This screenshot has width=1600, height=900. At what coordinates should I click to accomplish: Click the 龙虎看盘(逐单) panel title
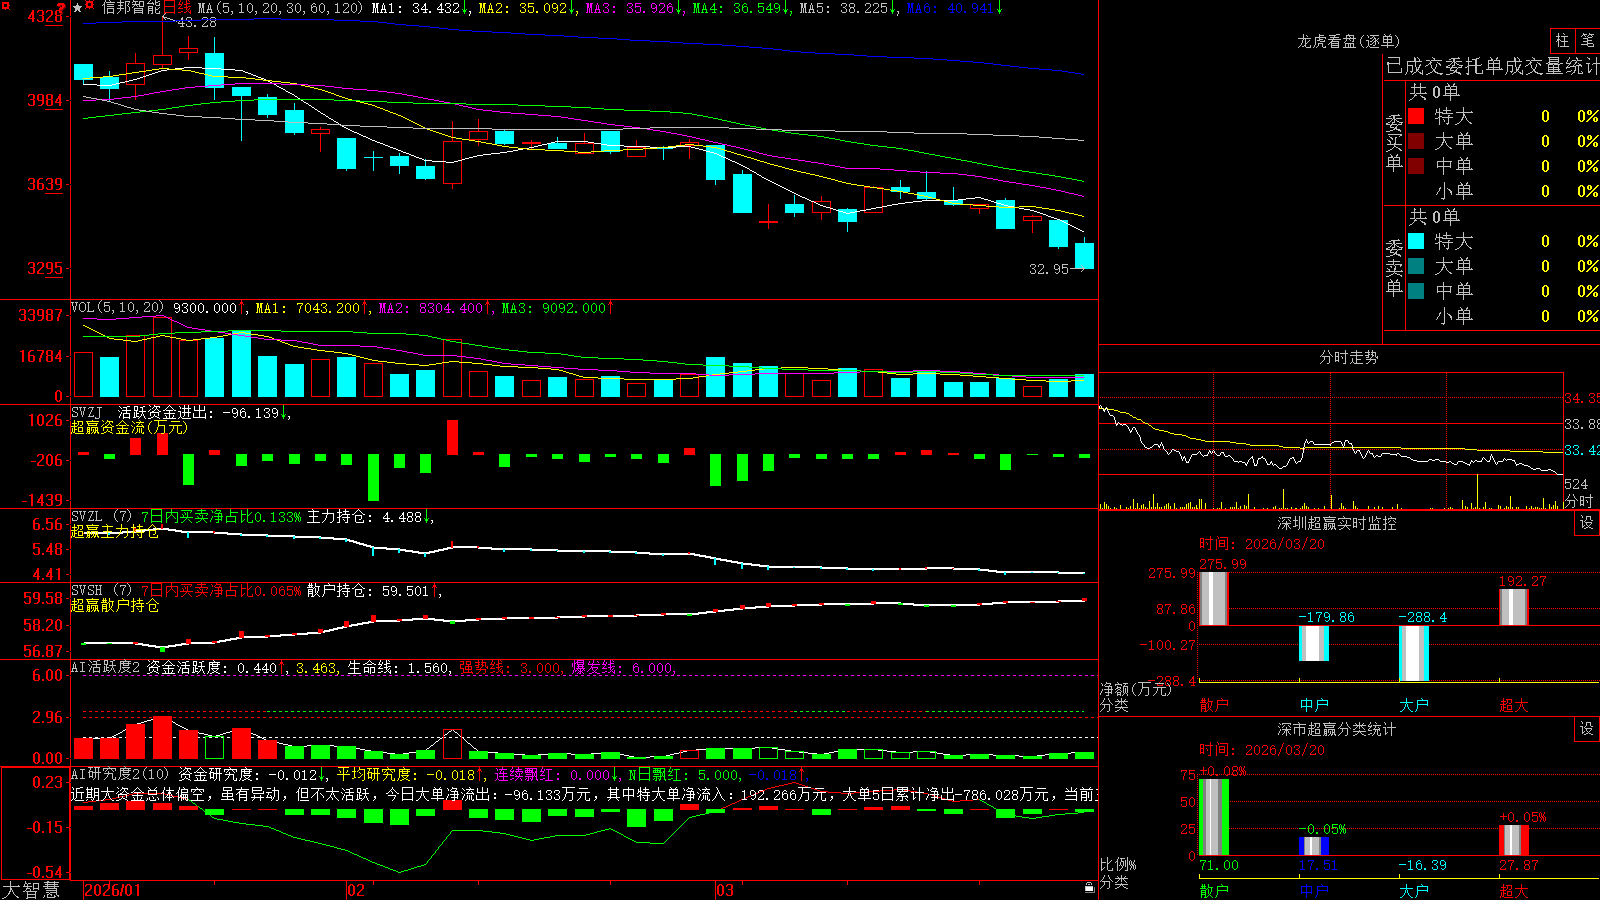[x=1348, y=41]
